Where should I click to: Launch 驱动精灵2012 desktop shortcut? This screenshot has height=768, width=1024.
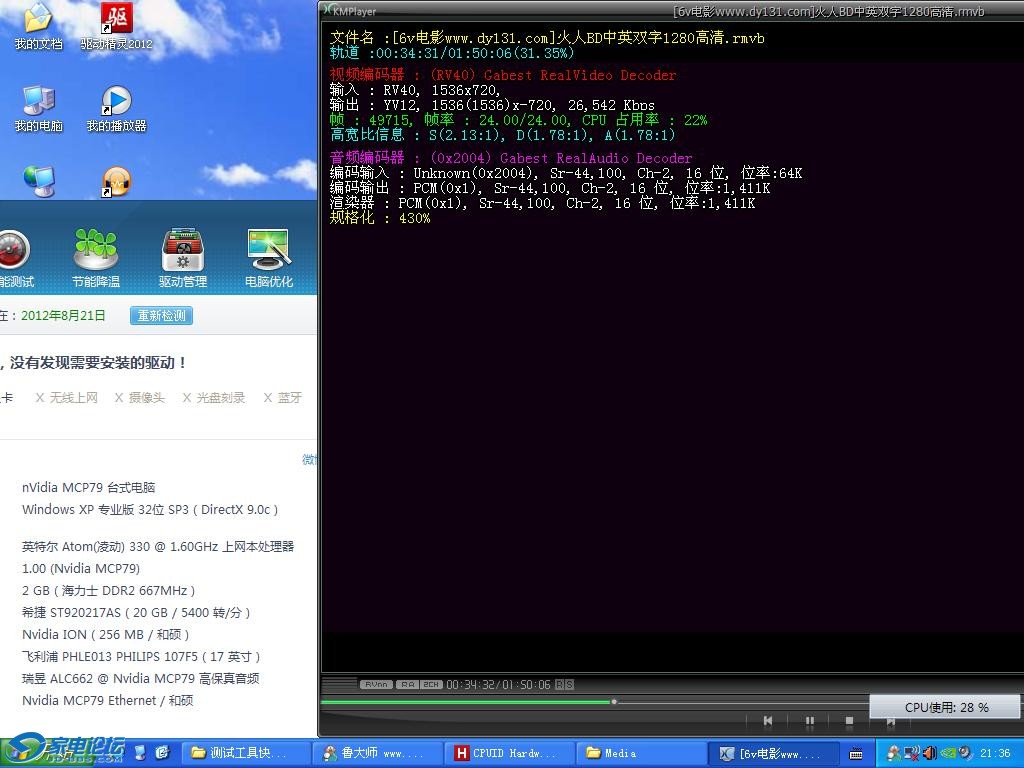tap(117, 25)
